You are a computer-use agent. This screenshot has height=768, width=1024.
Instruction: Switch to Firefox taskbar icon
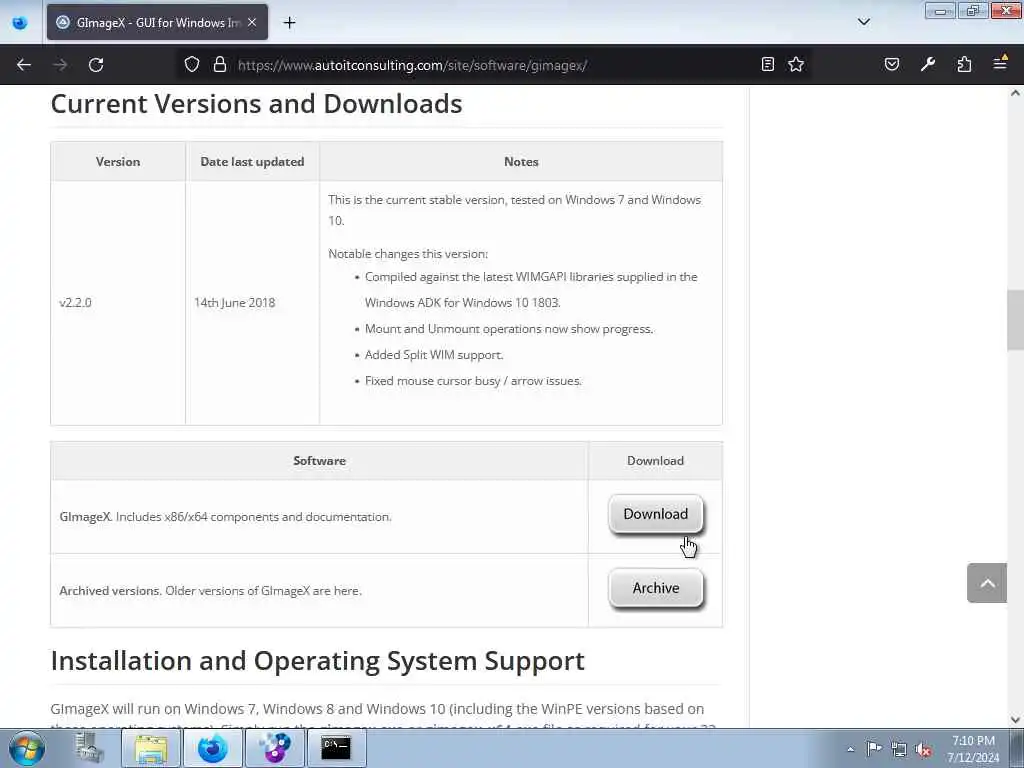[212, 748]
